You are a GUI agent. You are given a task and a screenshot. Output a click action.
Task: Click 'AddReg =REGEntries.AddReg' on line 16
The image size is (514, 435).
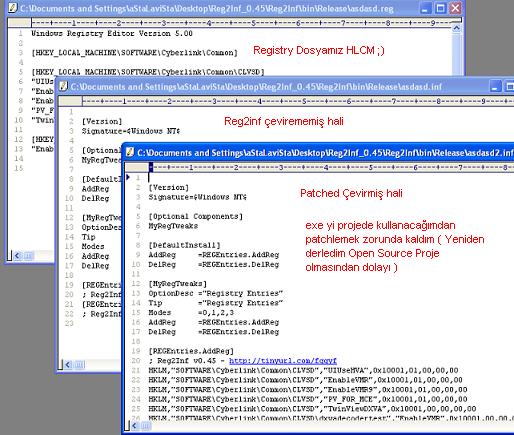pos(214,322)
